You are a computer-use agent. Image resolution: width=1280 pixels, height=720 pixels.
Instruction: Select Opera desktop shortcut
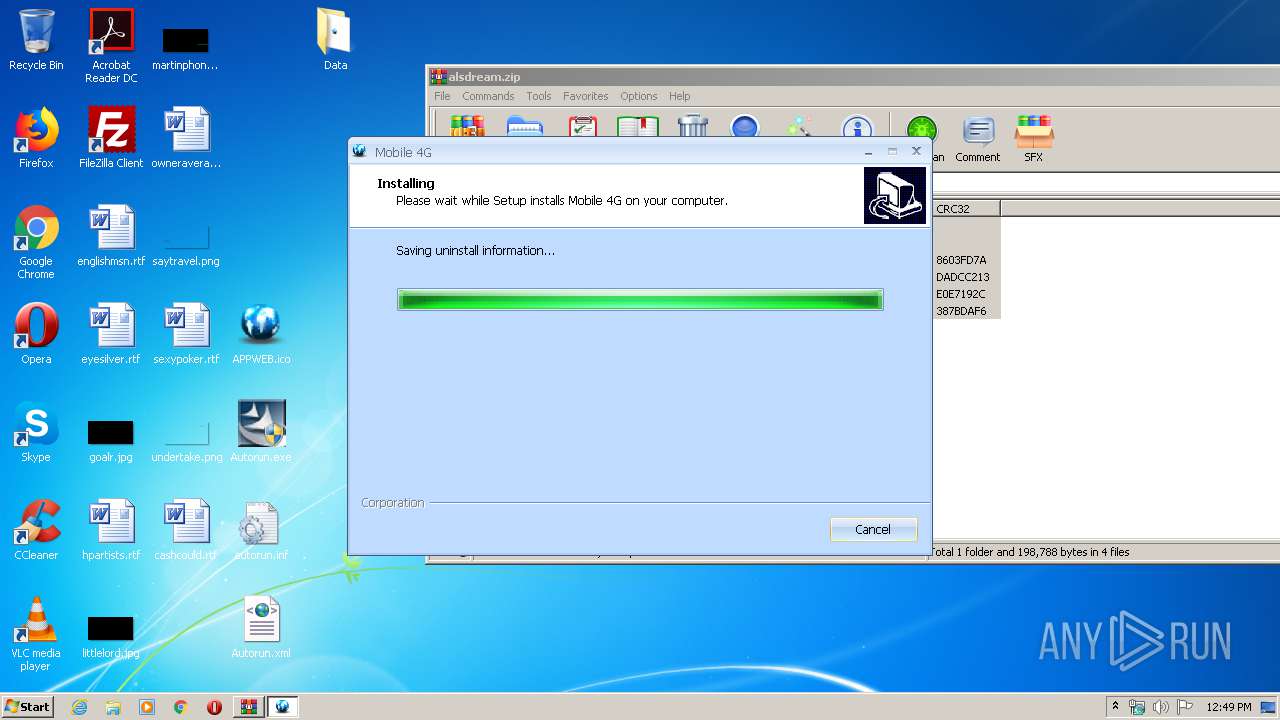click(x=36, y=334)
